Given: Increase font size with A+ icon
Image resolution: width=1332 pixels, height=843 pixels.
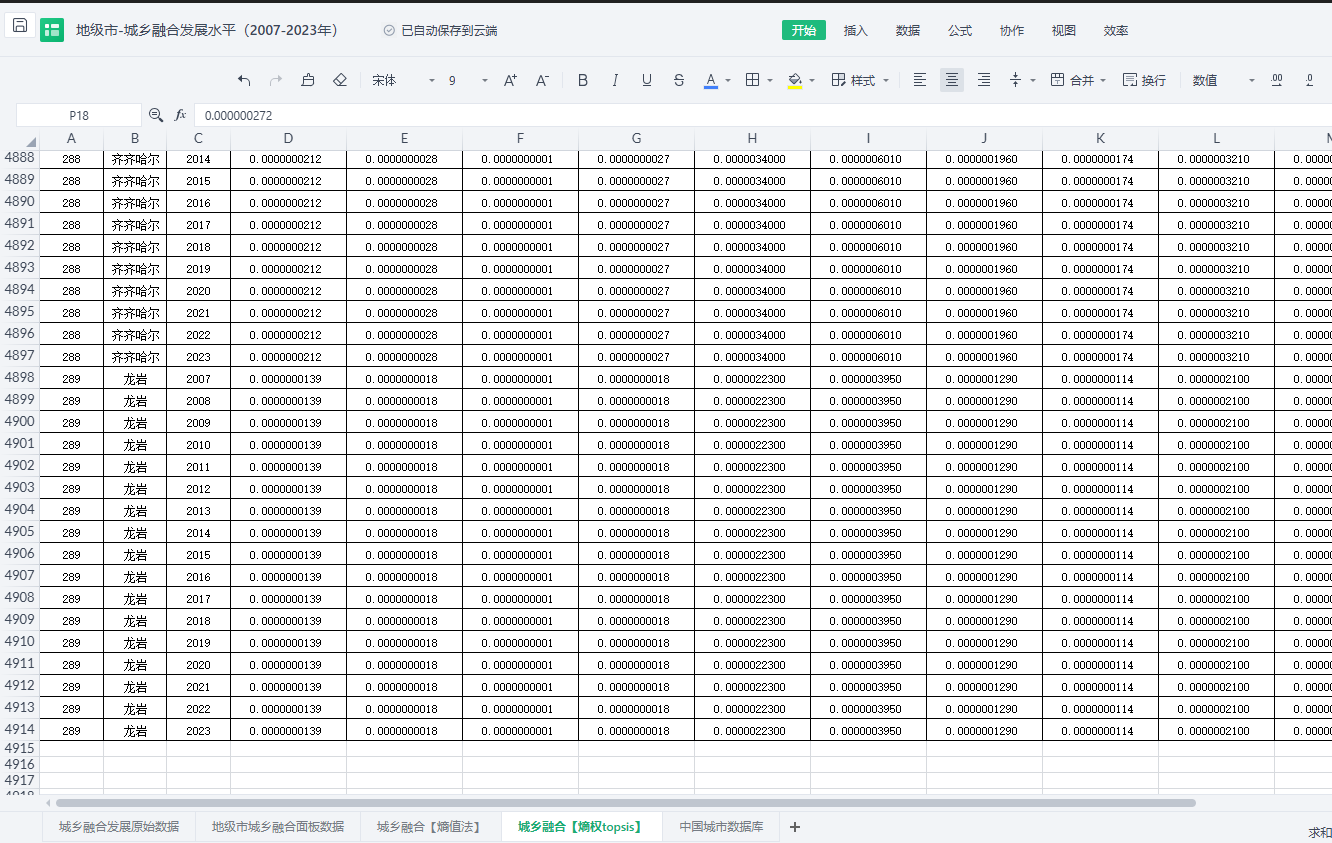Looking at the screenshot, I should pyautogui.click(x=510, y=80).
